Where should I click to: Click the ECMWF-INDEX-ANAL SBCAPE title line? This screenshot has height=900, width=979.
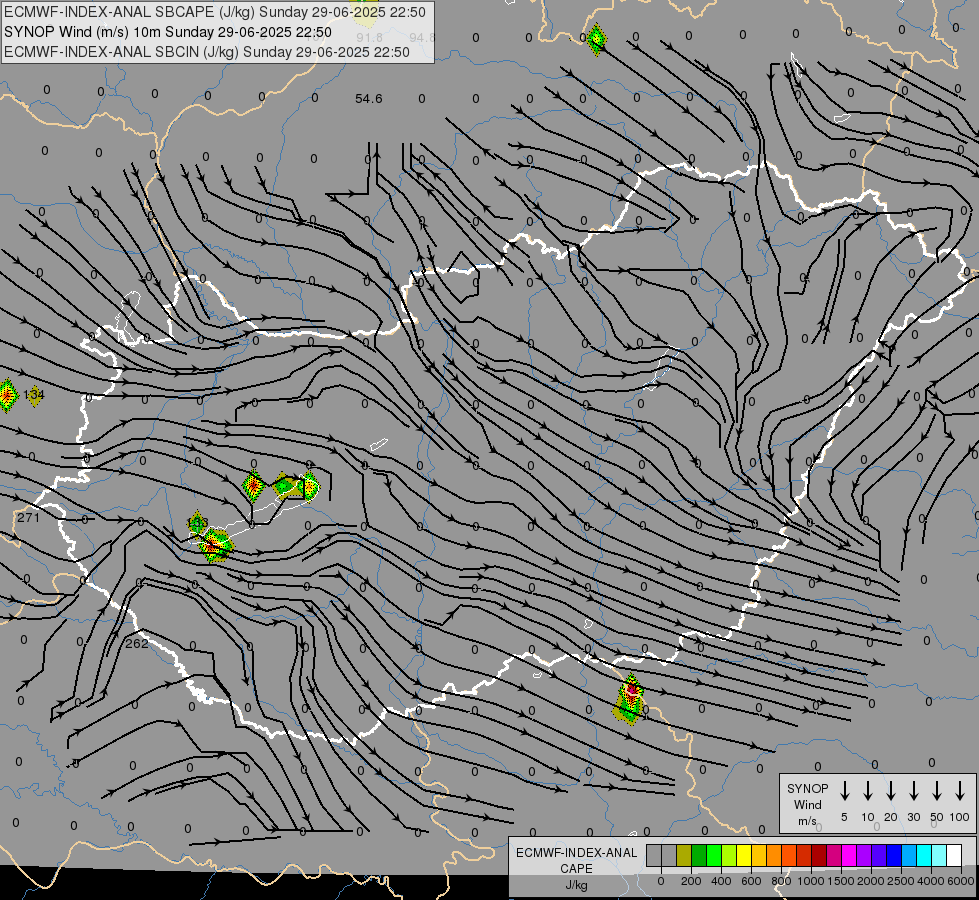(215, 12)
